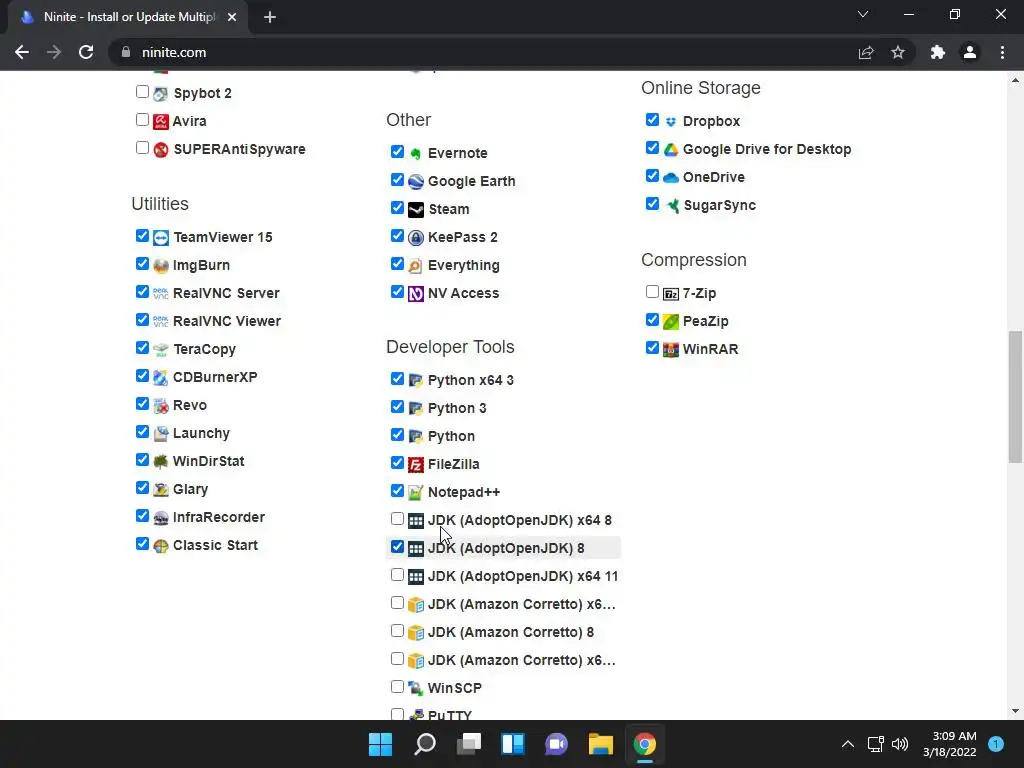Click the Glary label
This screenshot has height=768, width=1024.
point(190,489)
